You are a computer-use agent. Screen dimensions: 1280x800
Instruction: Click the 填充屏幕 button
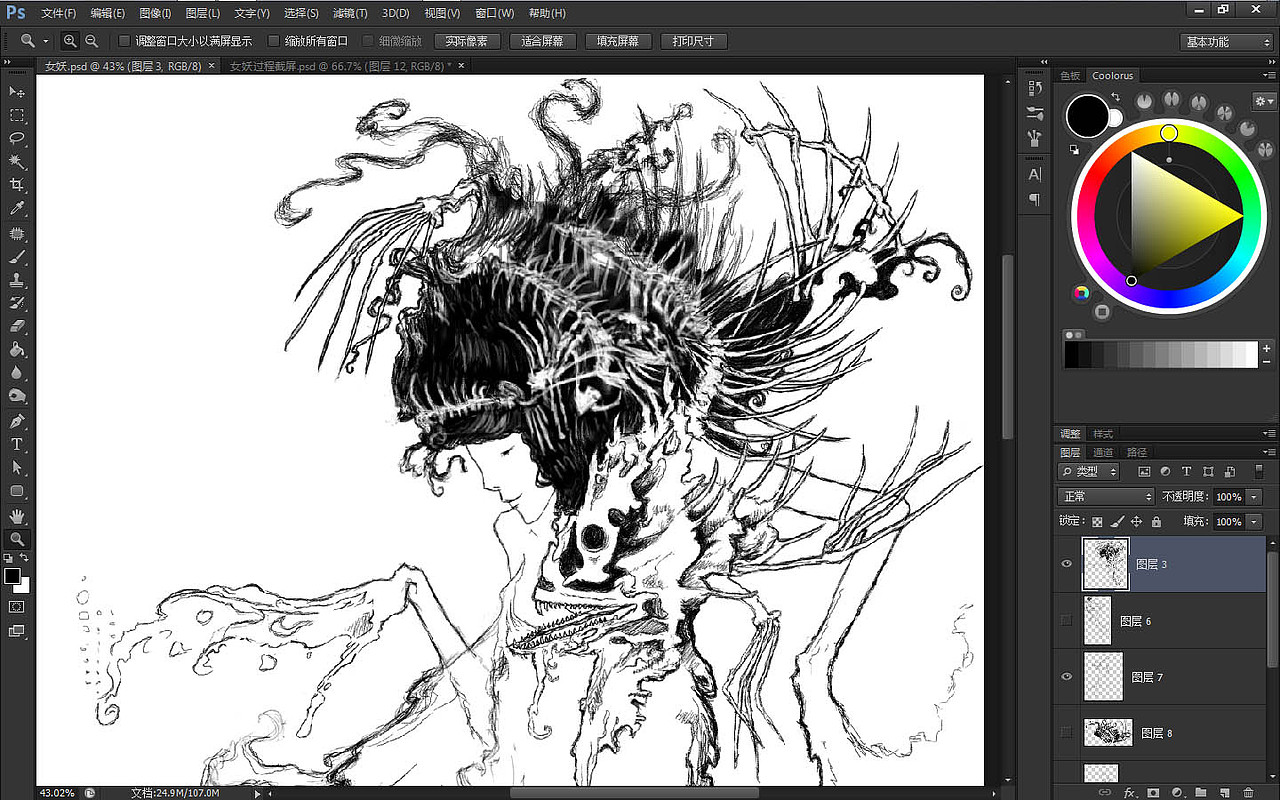618,41
